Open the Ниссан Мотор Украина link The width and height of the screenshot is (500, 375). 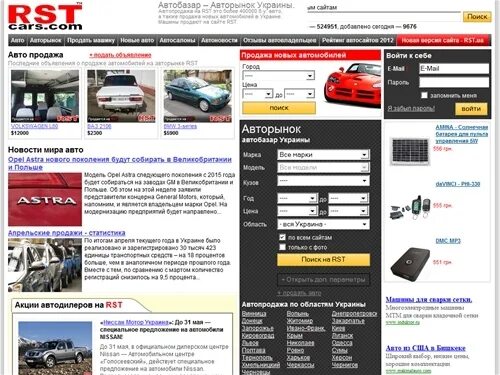(136, 322)
